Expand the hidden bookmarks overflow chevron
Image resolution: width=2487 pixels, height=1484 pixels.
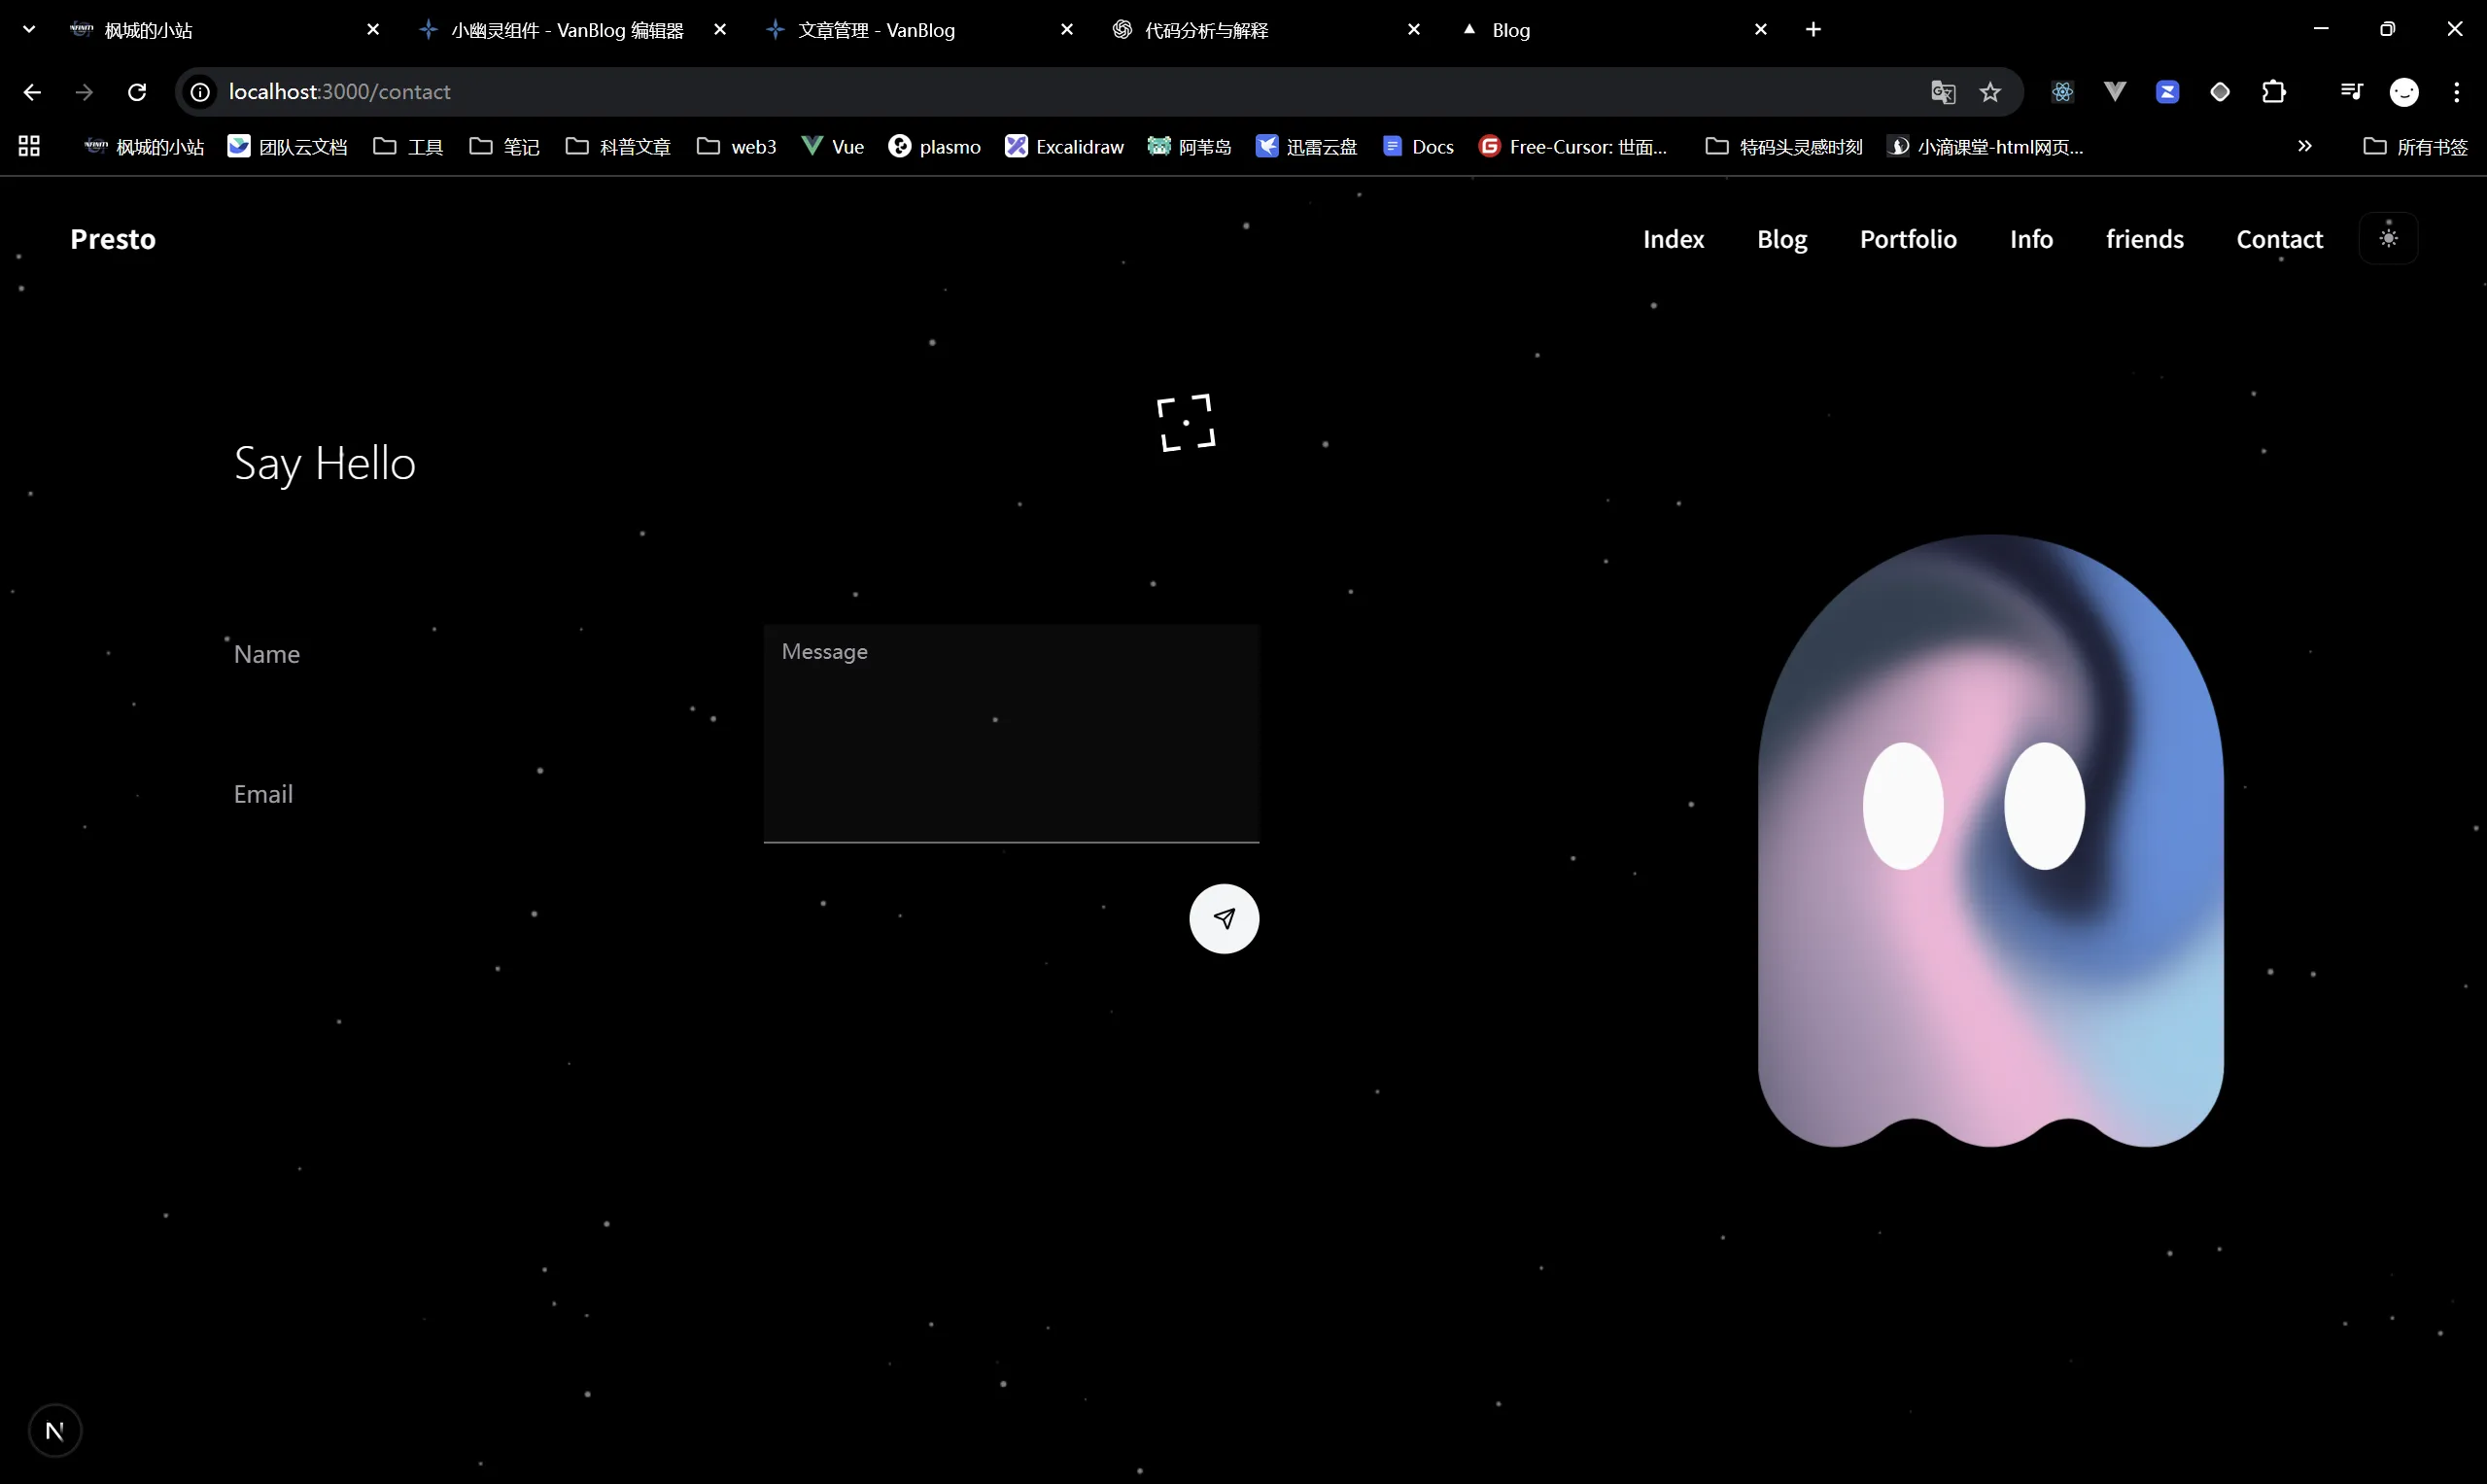click(2305, 146)
